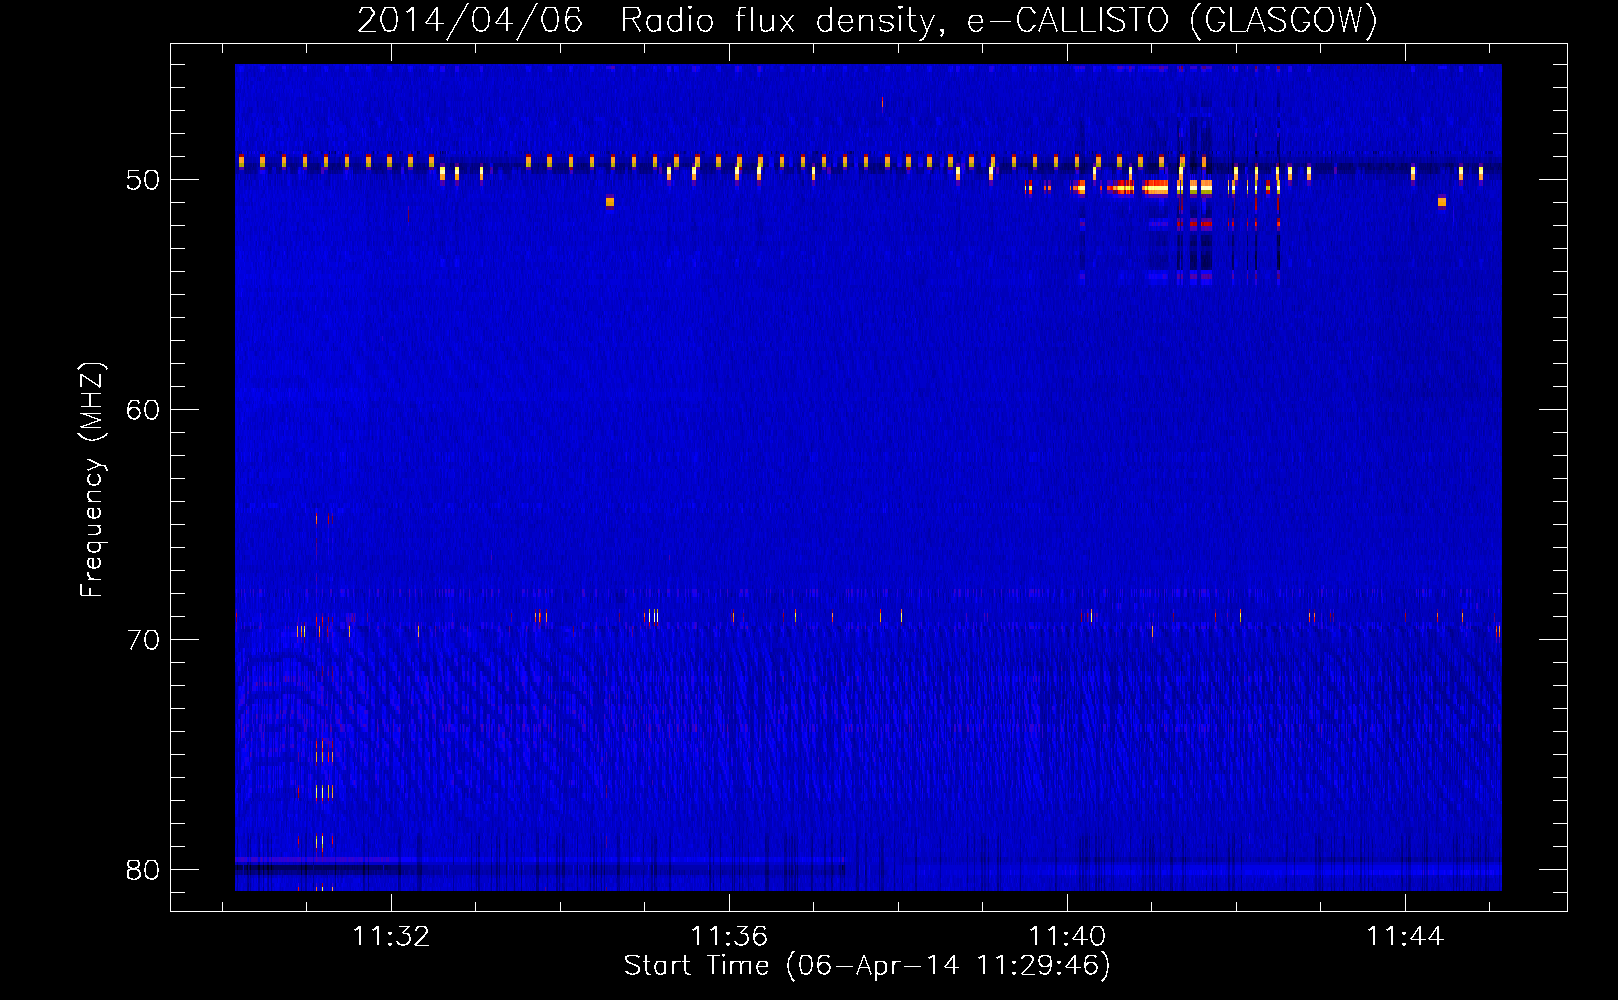Click the 11:44 time tick label
The height and width of the screenshot is (1000, 1618).
tap(1405, 936)
